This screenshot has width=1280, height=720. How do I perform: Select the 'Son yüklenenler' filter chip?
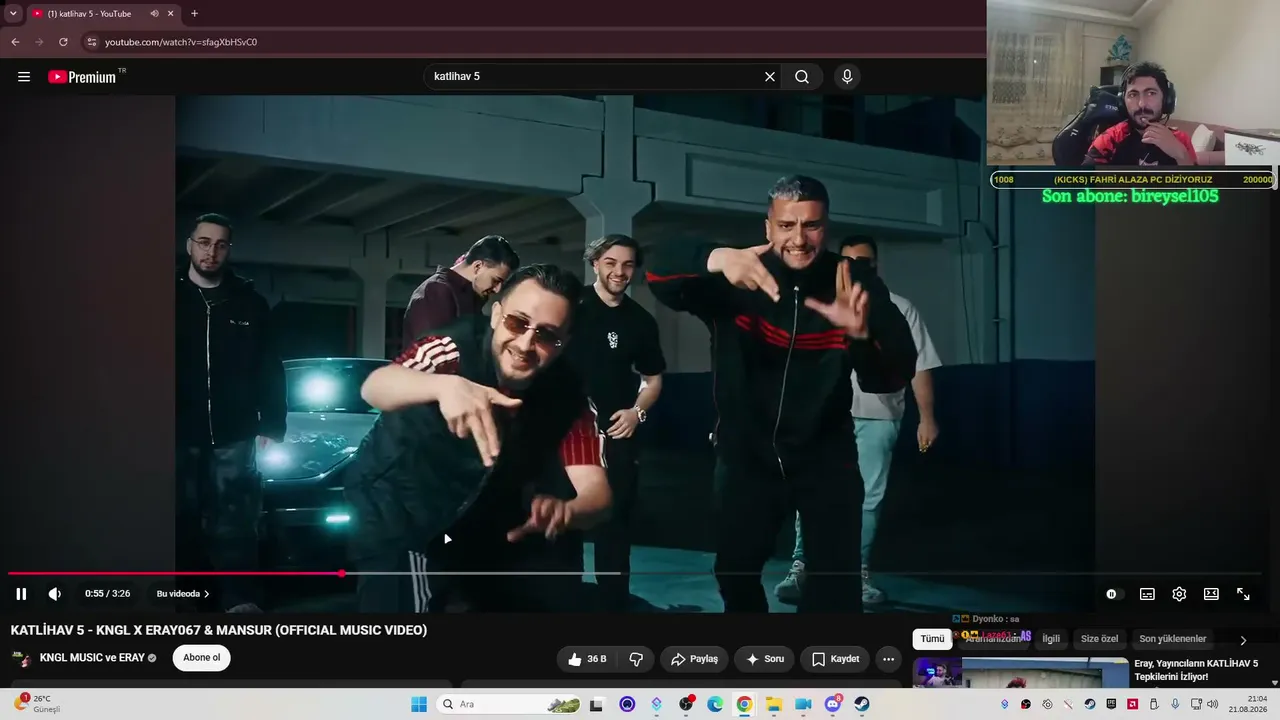click(1173, 639)
